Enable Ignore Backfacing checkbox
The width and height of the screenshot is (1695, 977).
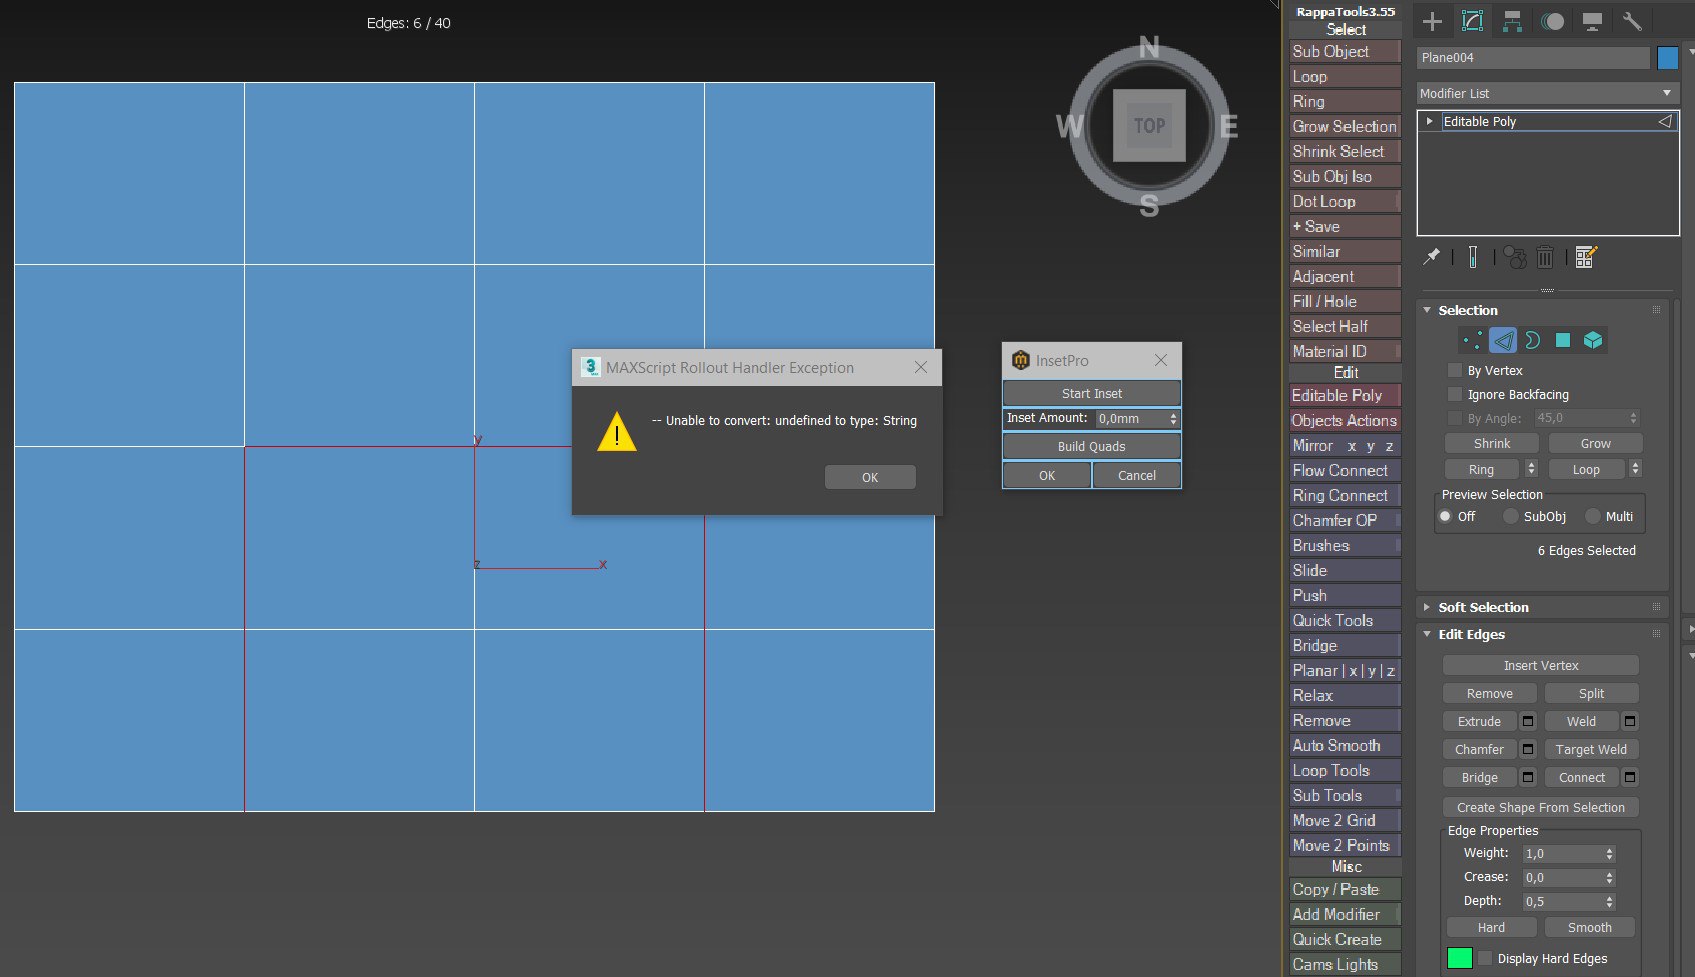tap(1455, 394)
